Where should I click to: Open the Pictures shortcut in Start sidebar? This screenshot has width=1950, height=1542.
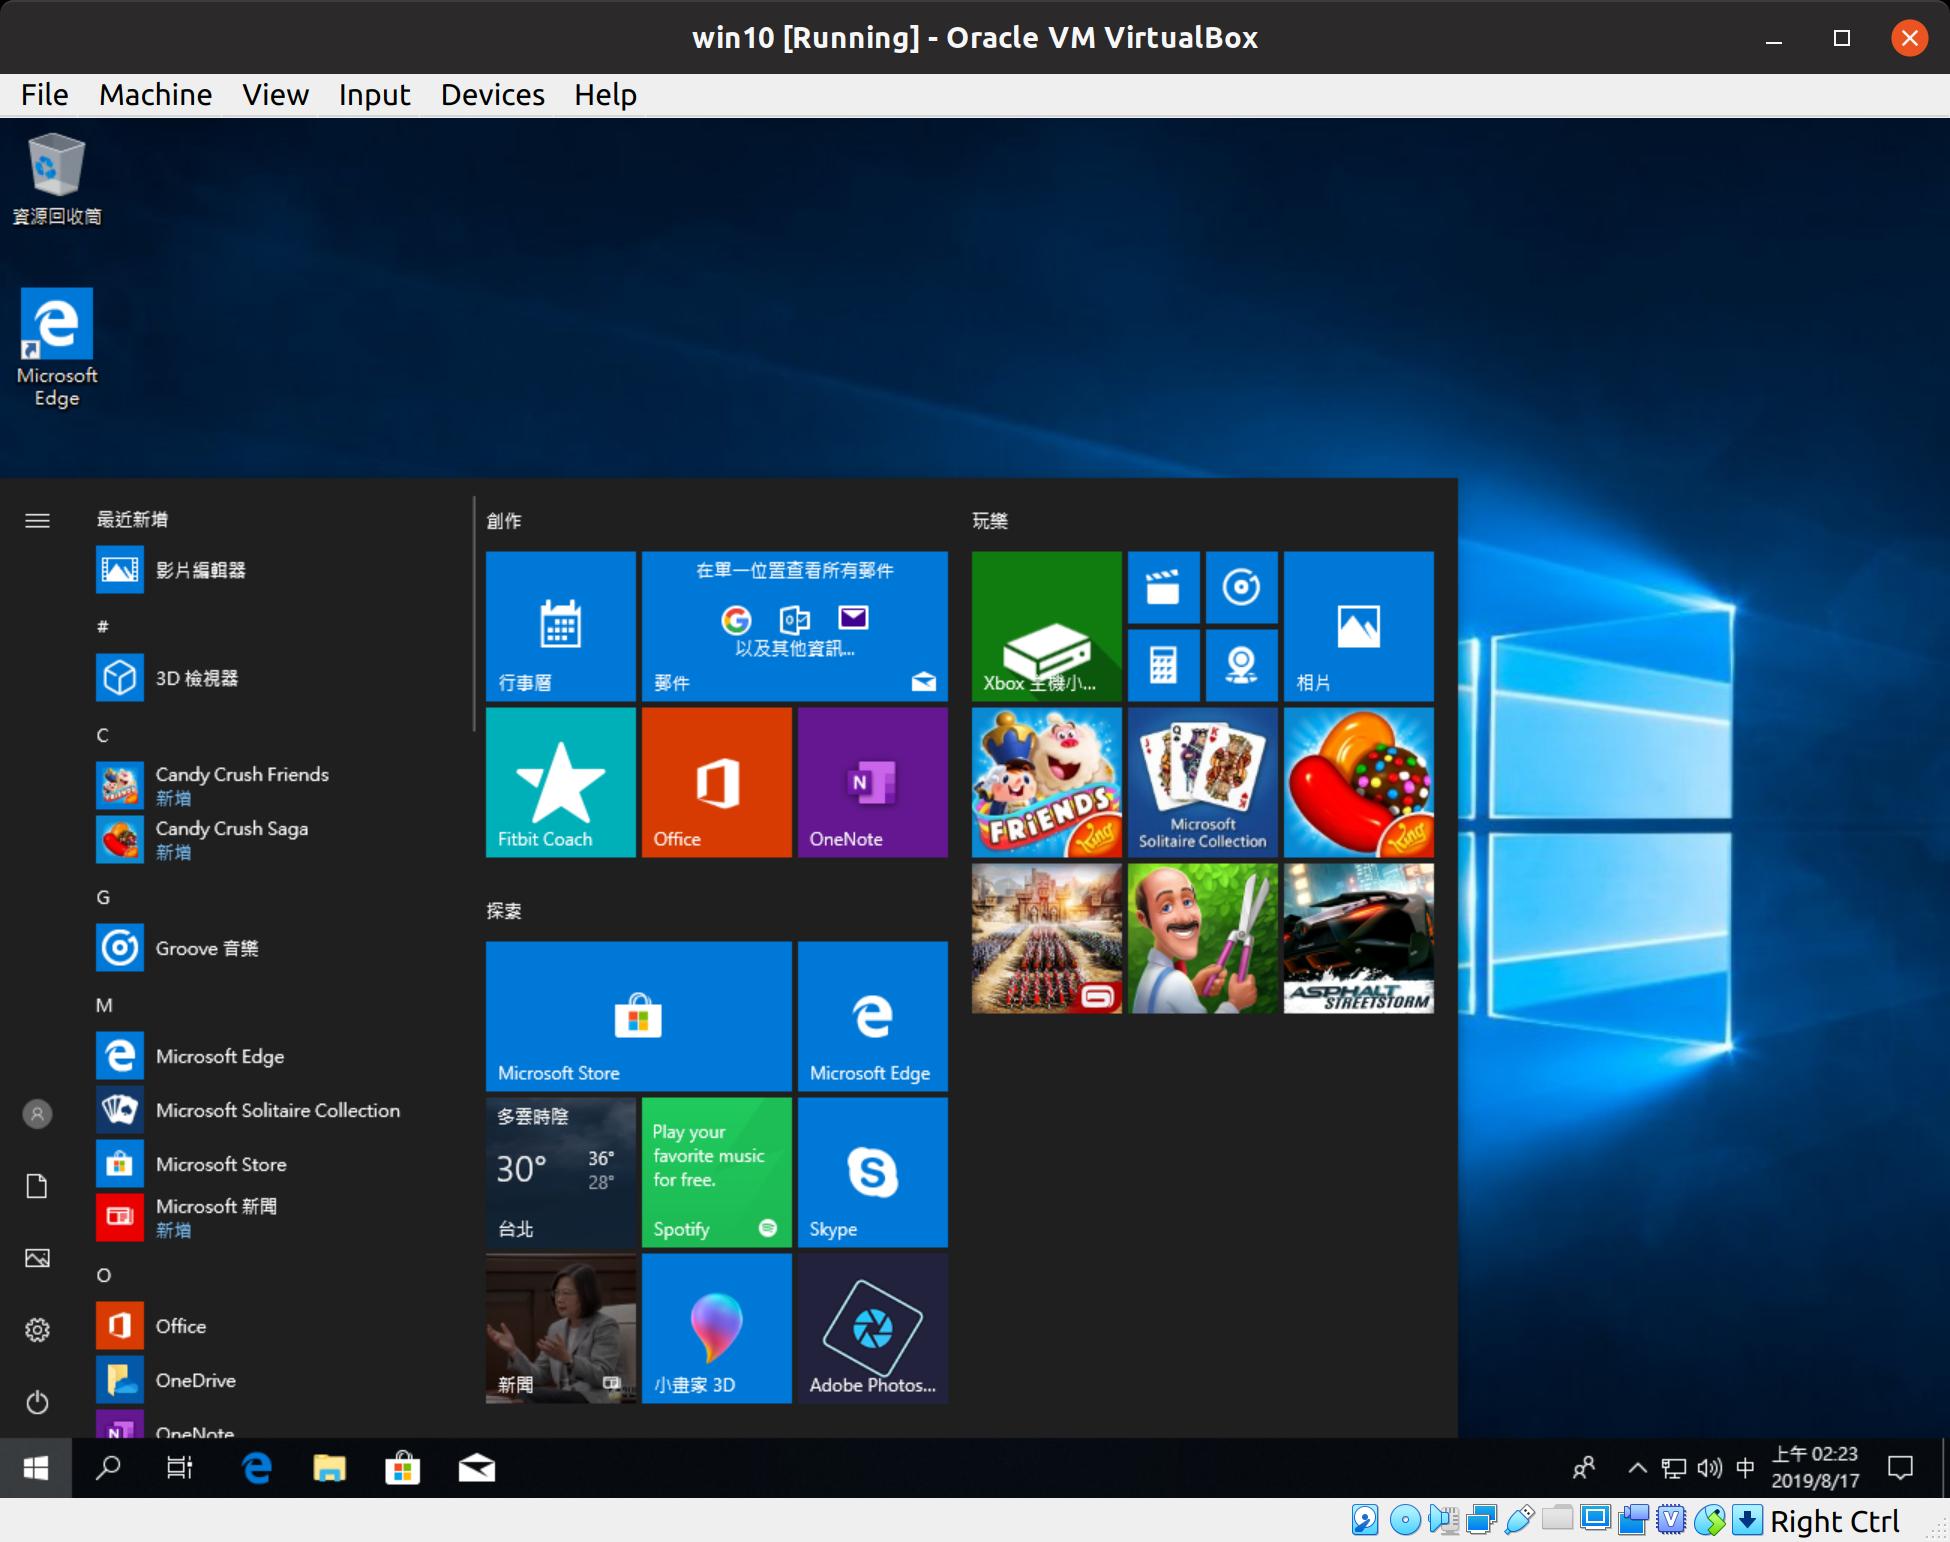coord(37,1258)
